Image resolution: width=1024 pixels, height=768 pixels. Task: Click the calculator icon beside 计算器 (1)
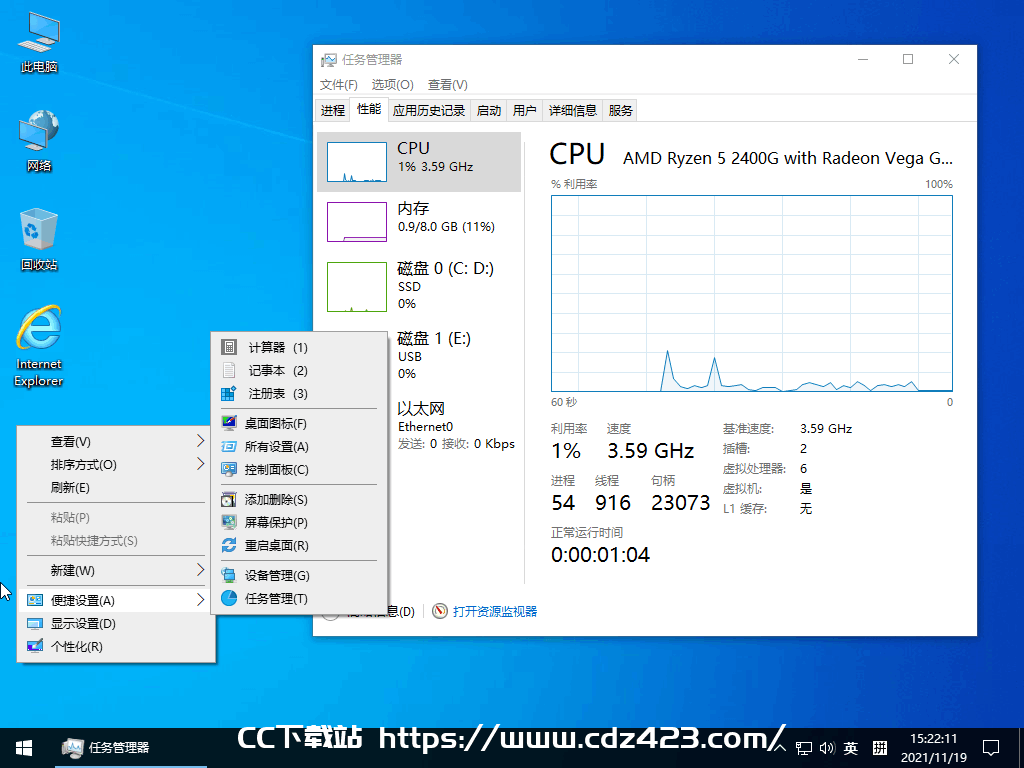[x=229, y=347]
